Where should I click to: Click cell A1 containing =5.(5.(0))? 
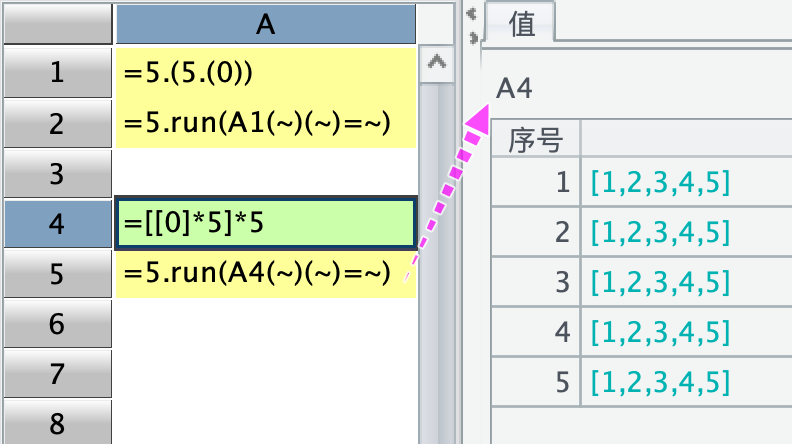click(x=266, y=72)
